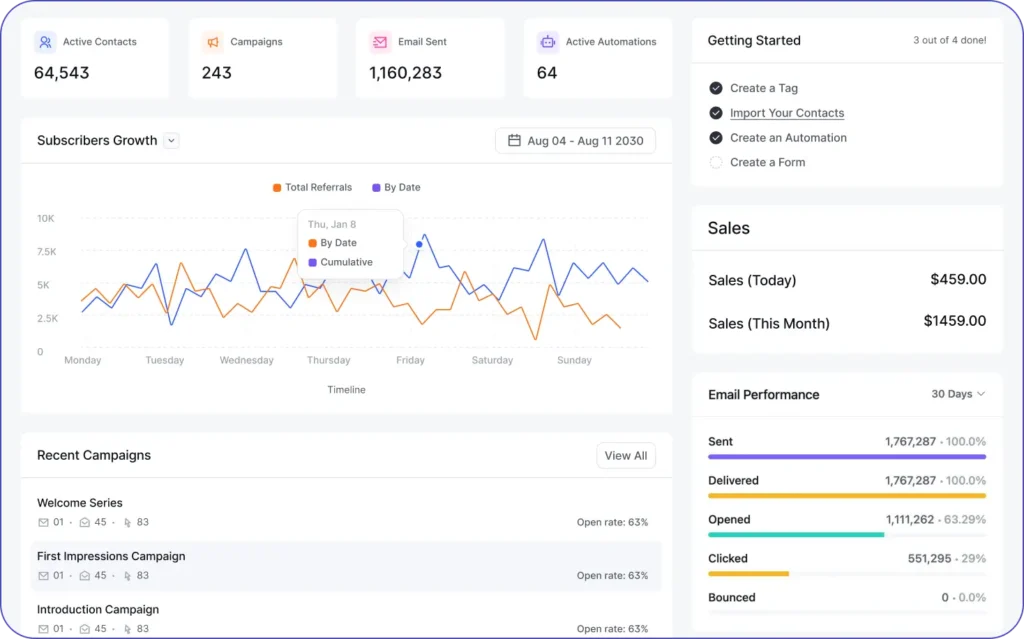Click the Campaigns 243 card
Viewport: 1024px width, 639px height.
tap(263, 58)
